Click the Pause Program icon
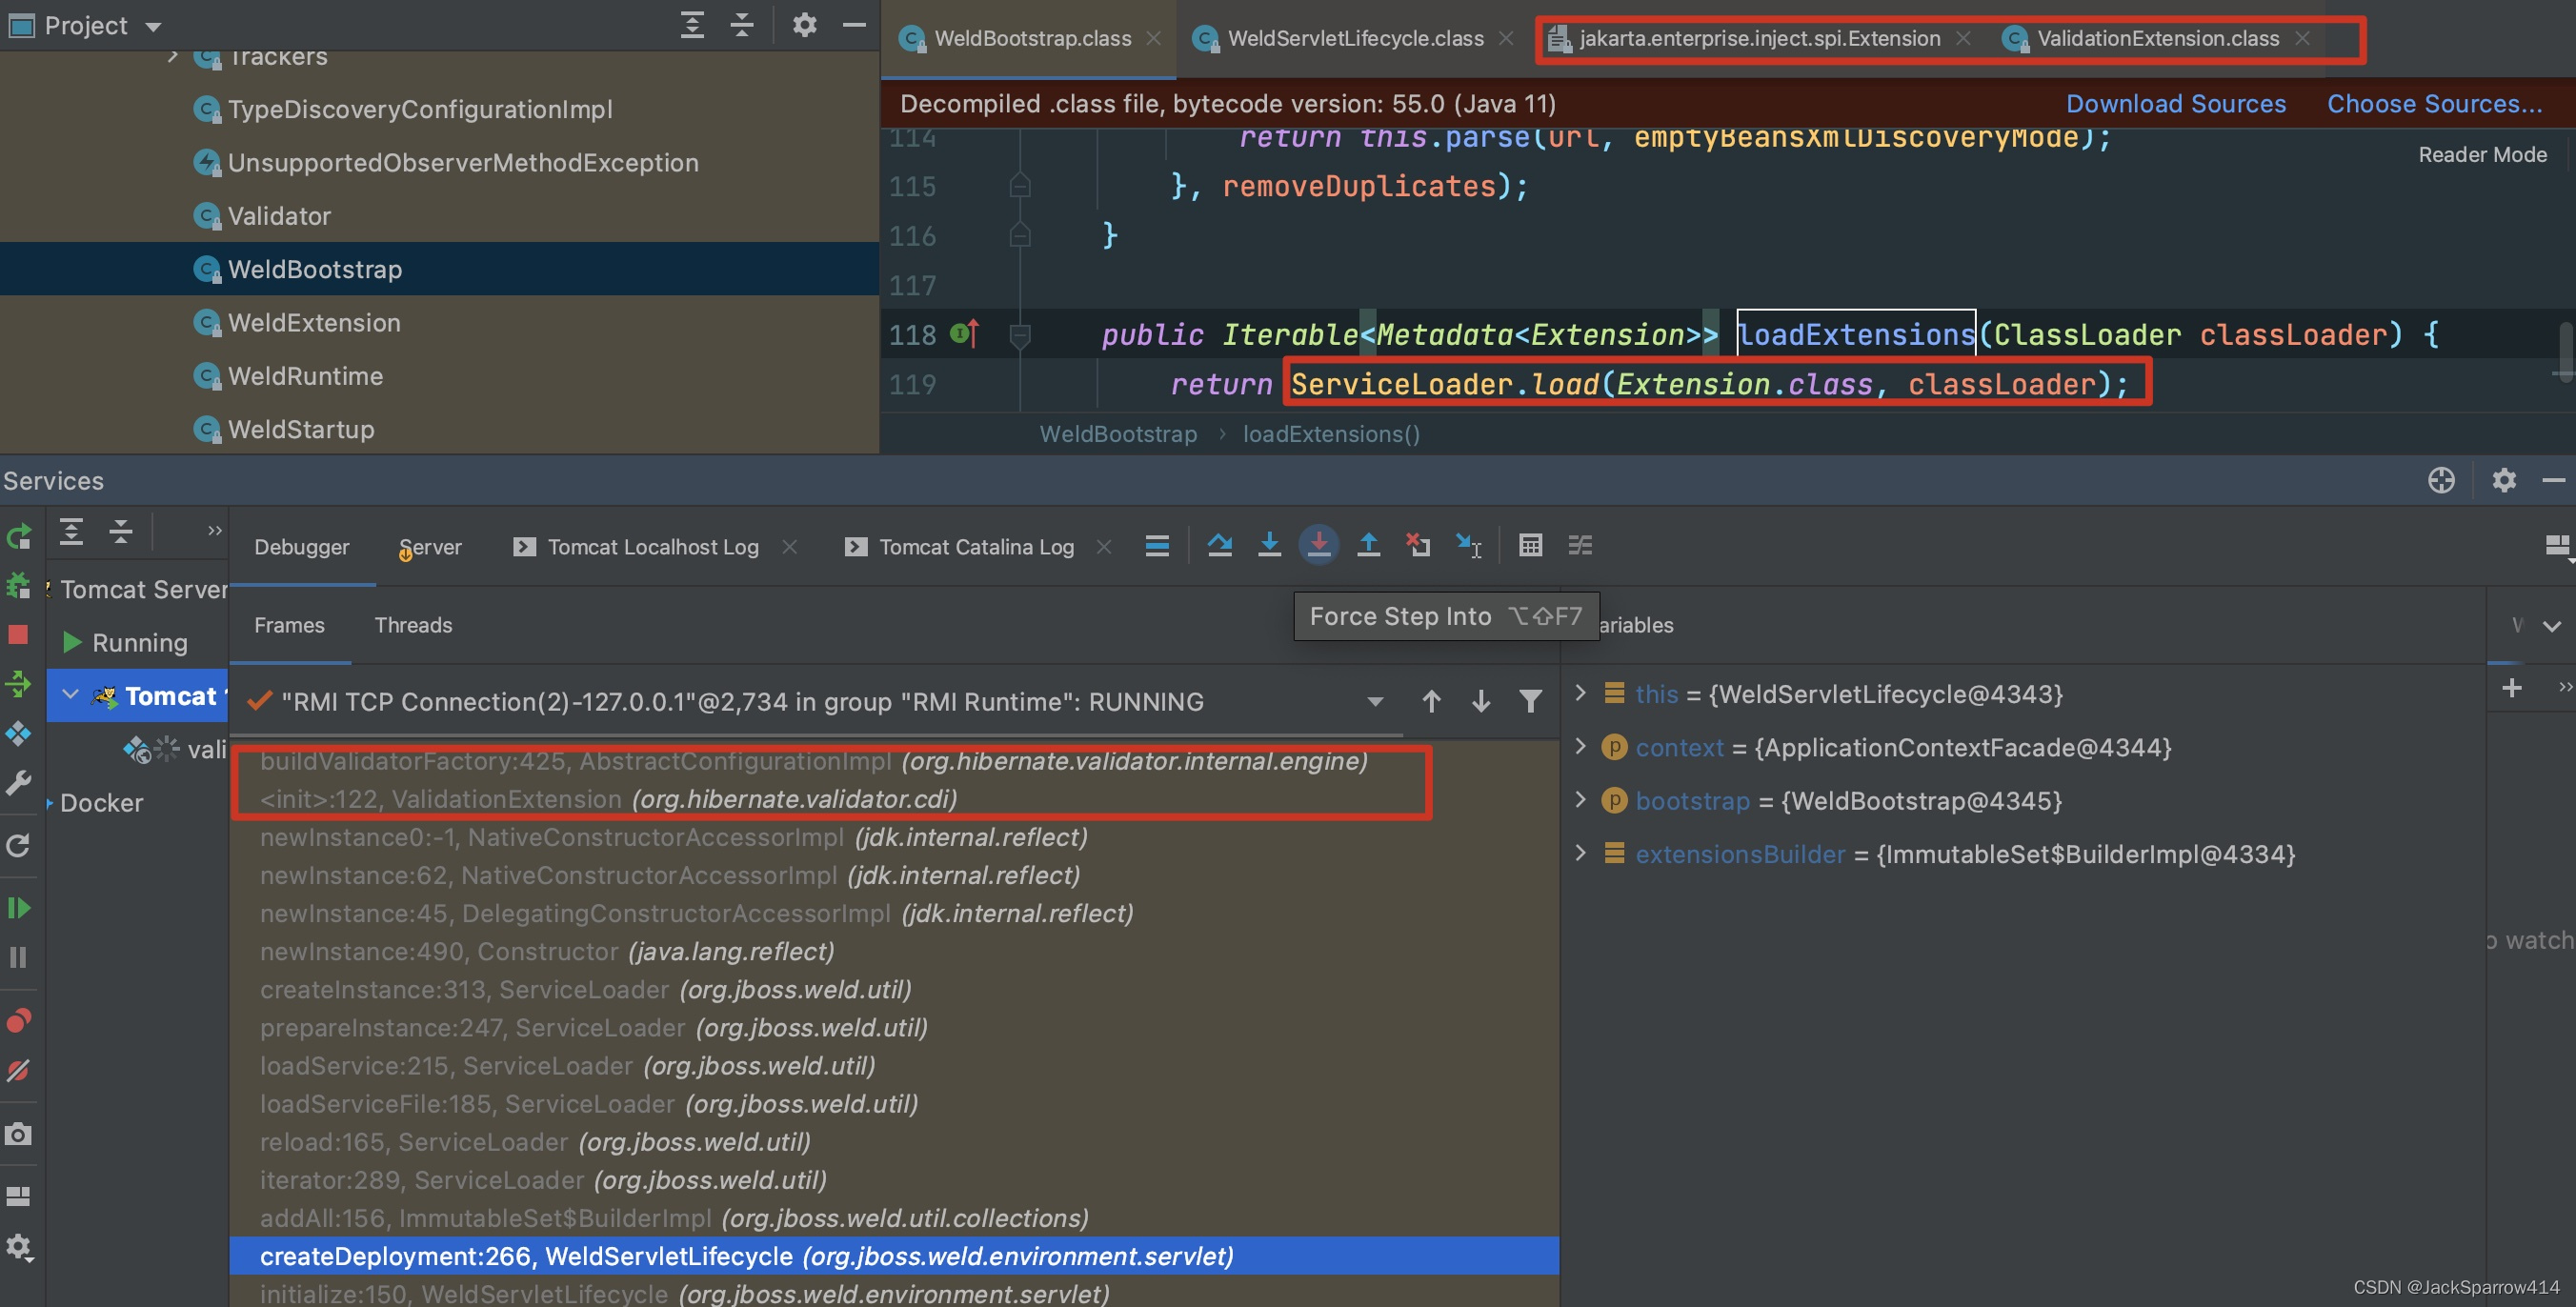This screenshot has width=2576, height=1307. pyautogui.click(x=19, y=957)
